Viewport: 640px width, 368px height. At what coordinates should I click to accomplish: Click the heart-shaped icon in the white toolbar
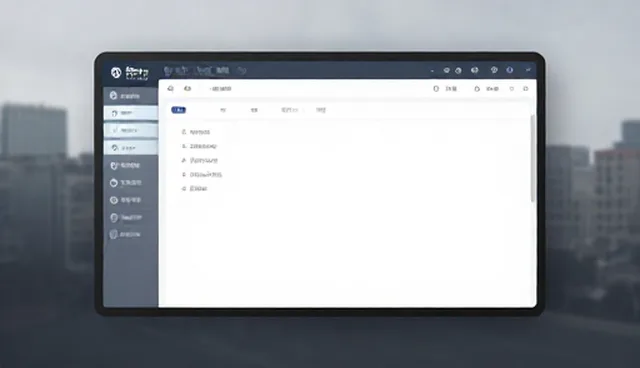(x=511, y=89)
